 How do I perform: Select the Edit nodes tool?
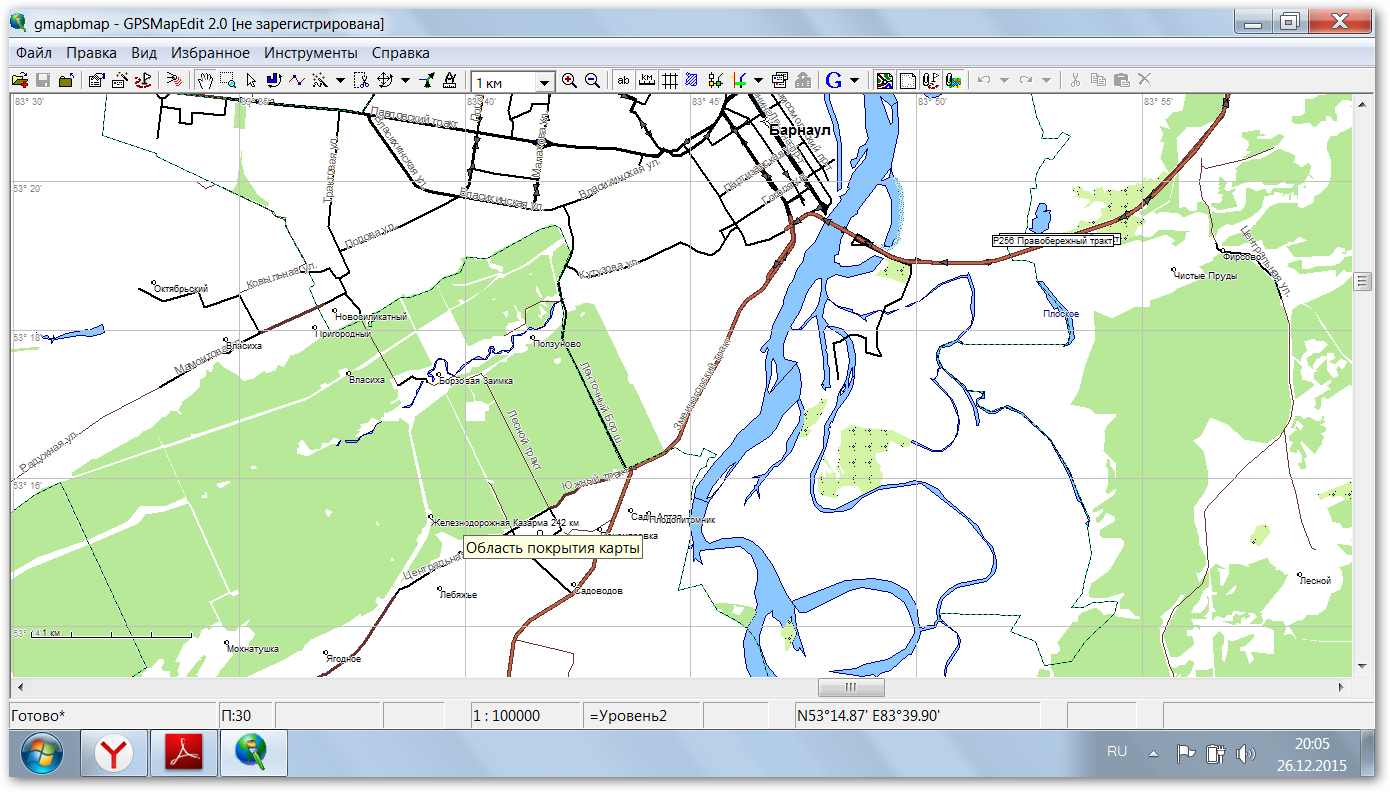(427, 80)
